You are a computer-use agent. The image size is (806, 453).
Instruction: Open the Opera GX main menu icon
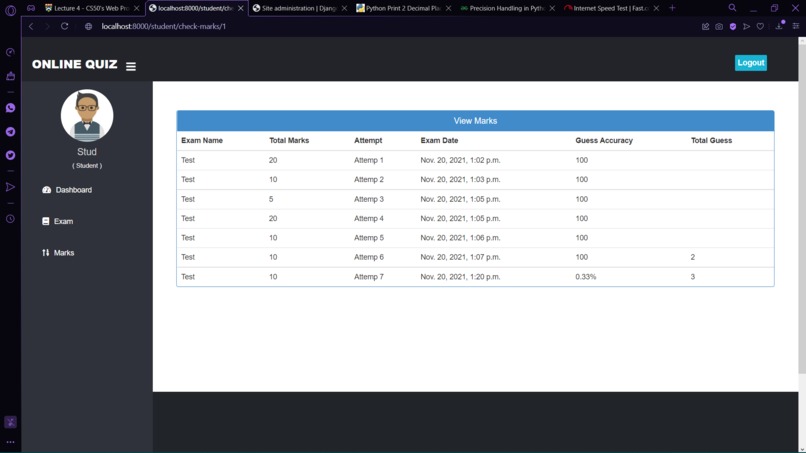click(10, 9)
